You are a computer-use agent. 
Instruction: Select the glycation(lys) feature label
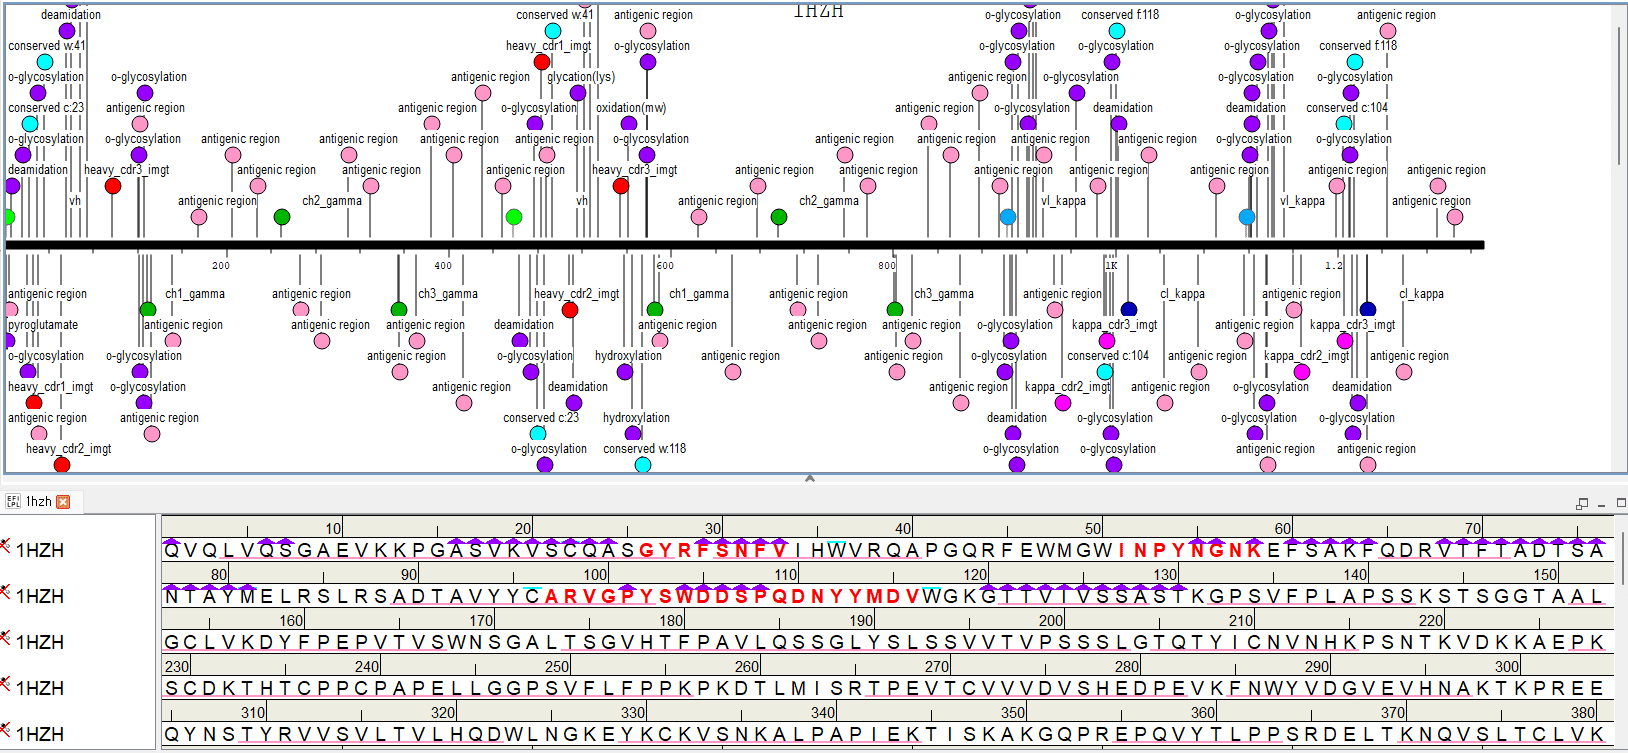tap(581, 77)
